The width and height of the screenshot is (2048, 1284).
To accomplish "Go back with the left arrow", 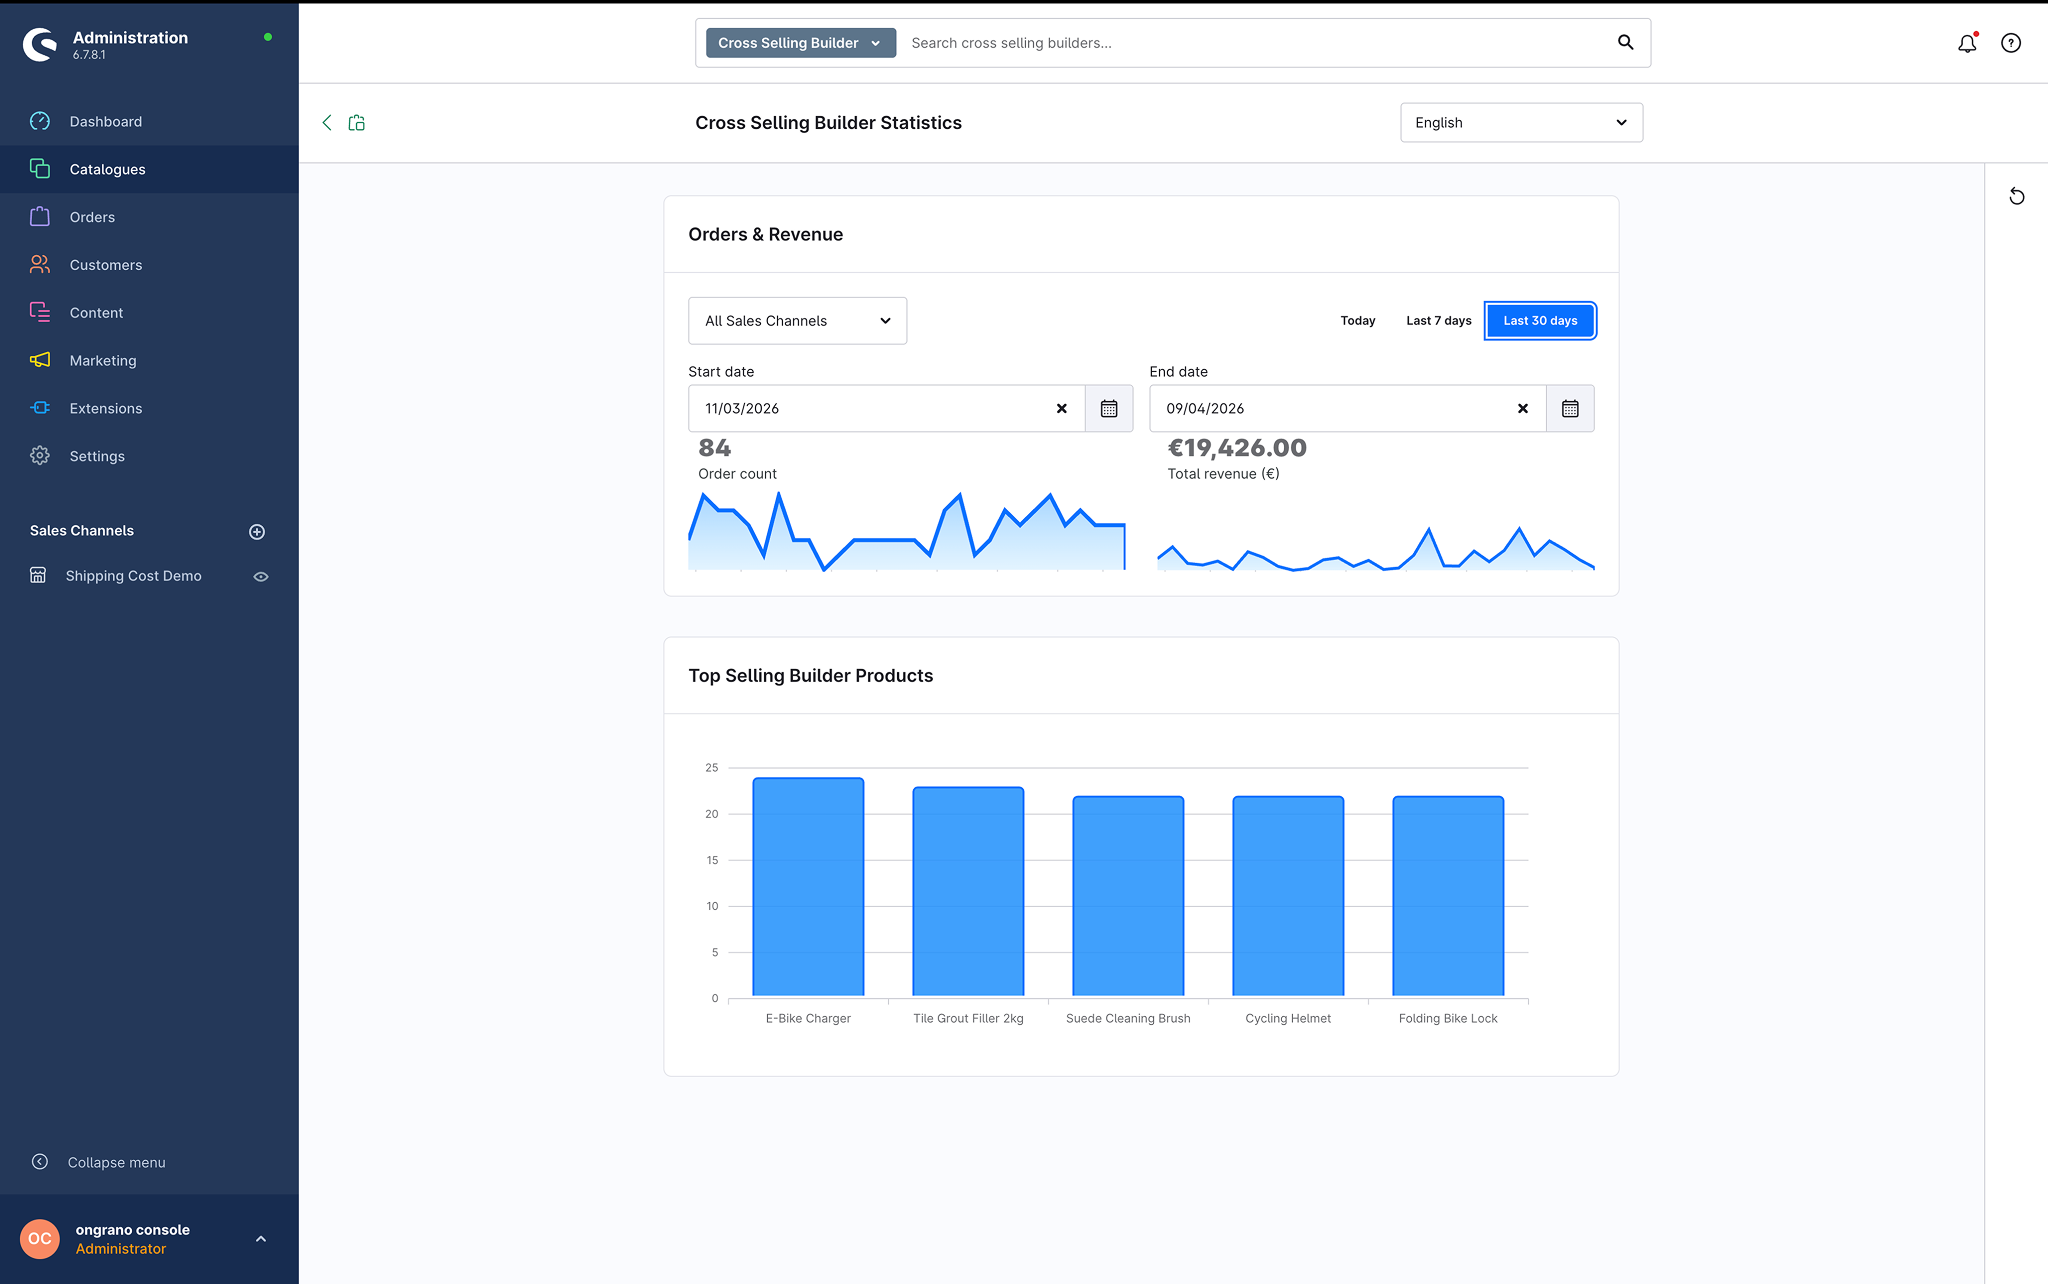I will pos(327,123).
